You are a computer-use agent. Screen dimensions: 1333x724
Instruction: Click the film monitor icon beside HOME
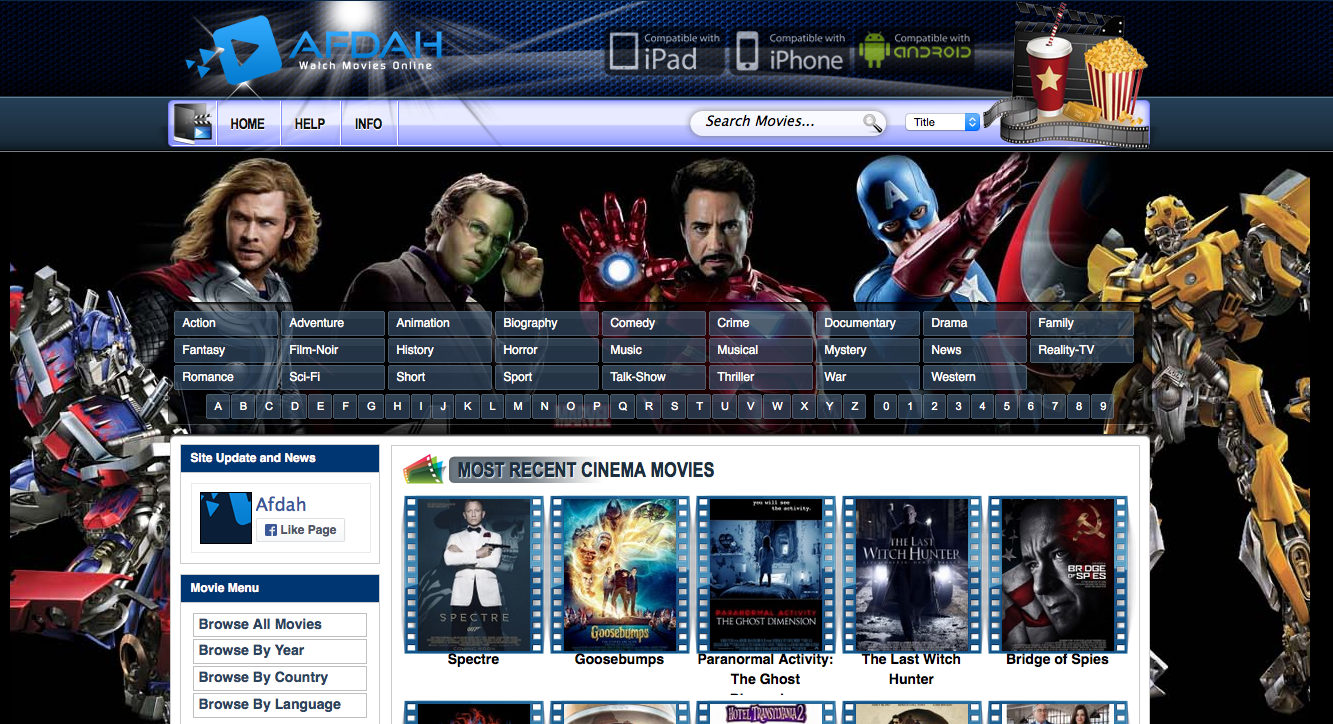tap(193, 123)
